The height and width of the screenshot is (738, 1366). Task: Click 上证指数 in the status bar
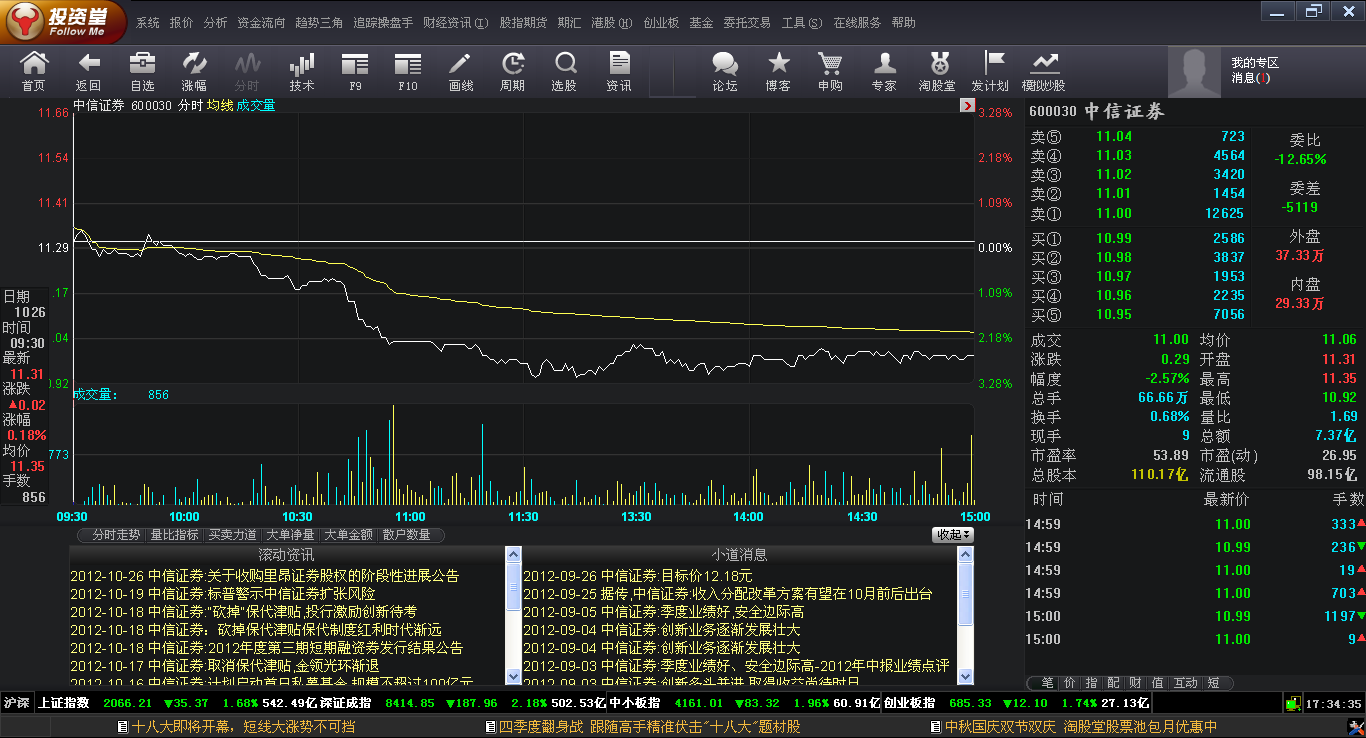click(64, 703)
